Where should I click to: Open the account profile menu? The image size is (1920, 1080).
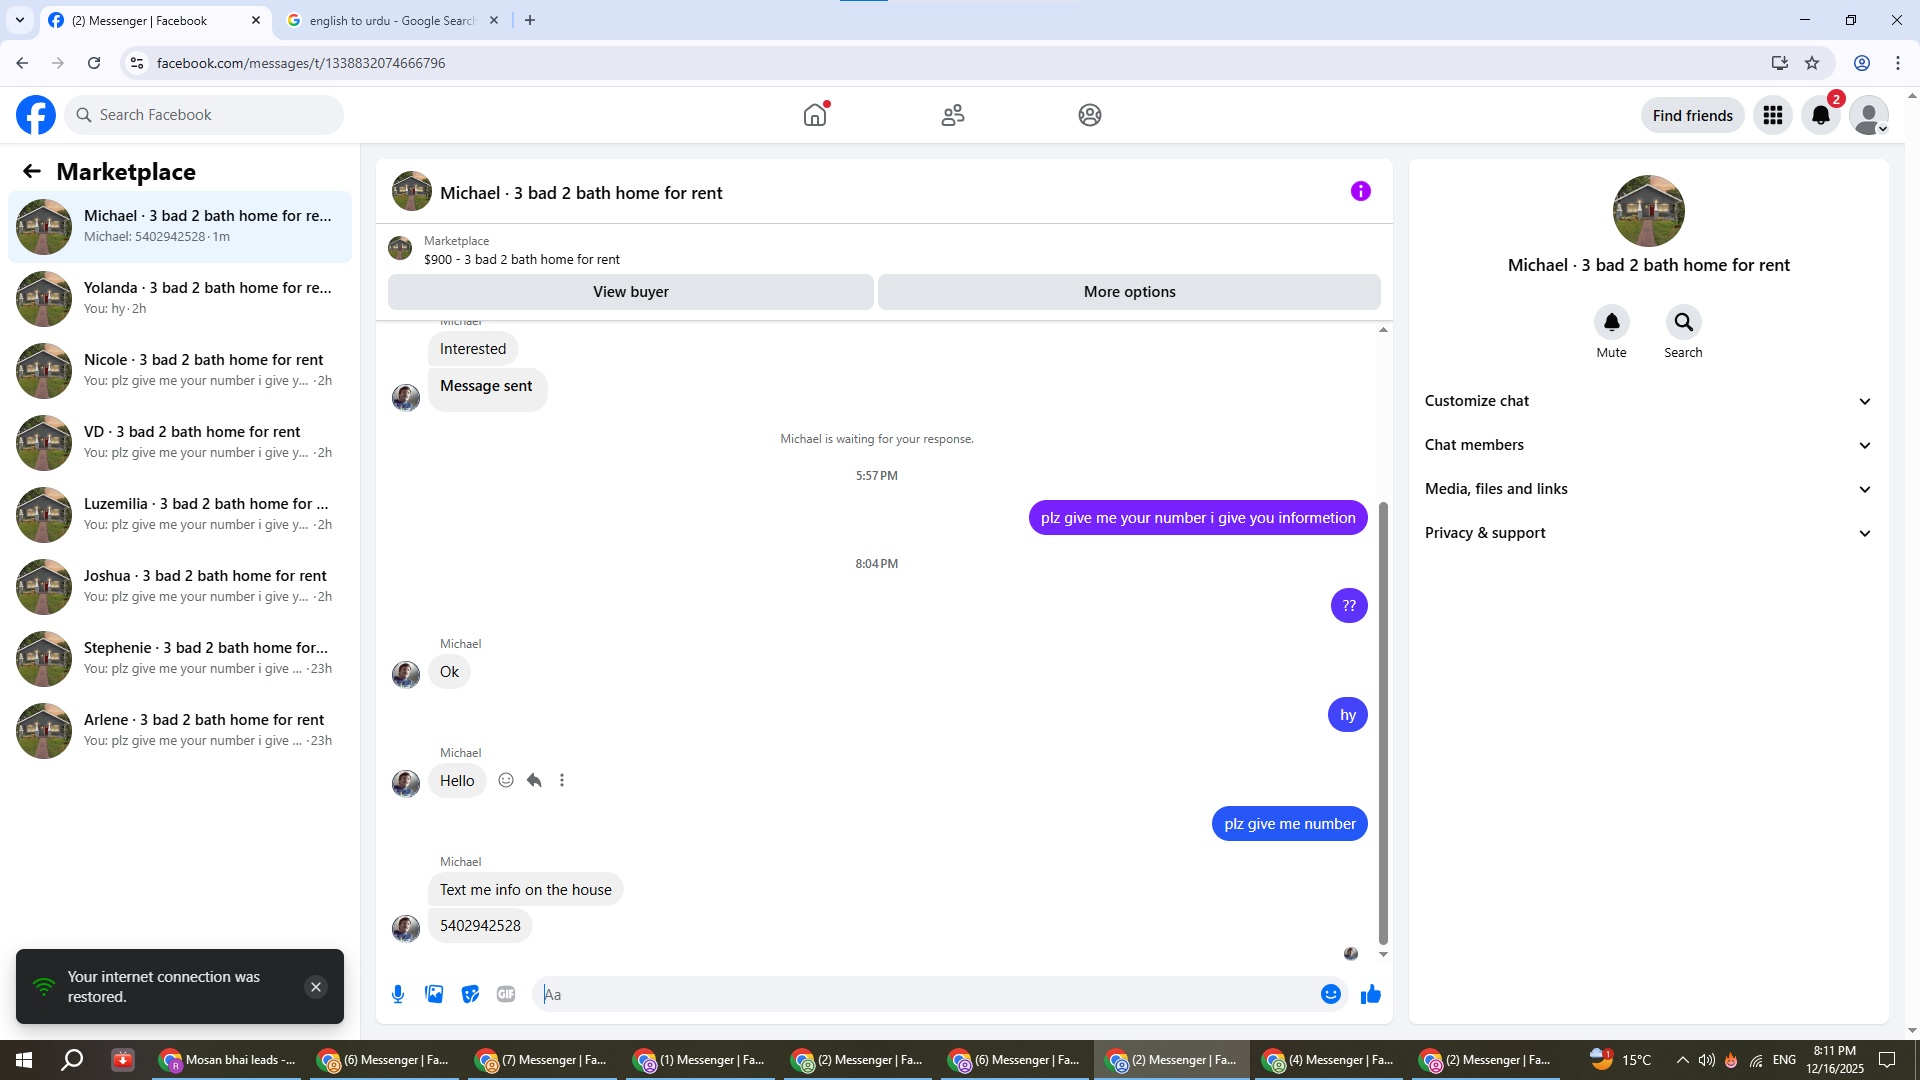click(x=1869, y=115)
